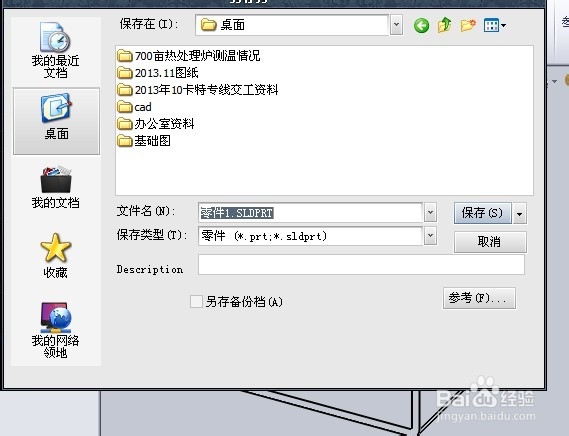Open My Network Places (我的网络领地)
569x436 pixels.
pyautogui.click(x=56, y=330)
